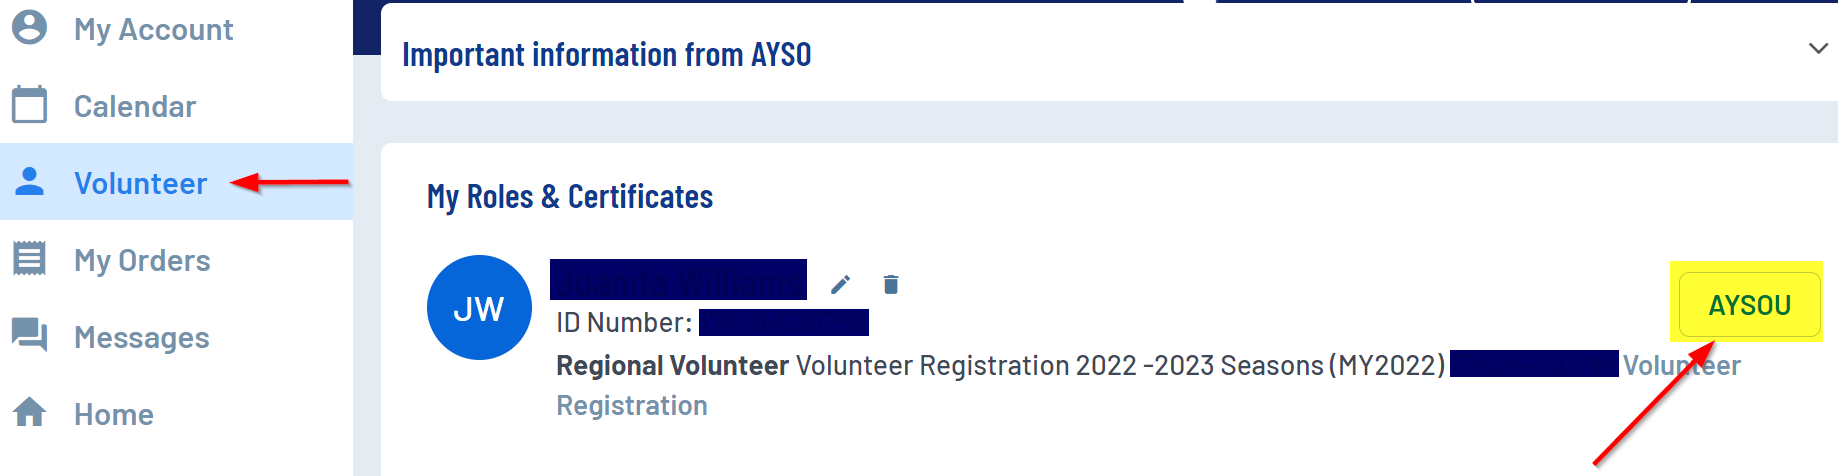
Task: Delete volunteer using the trash icon
Action: click(x=891, y=285)
